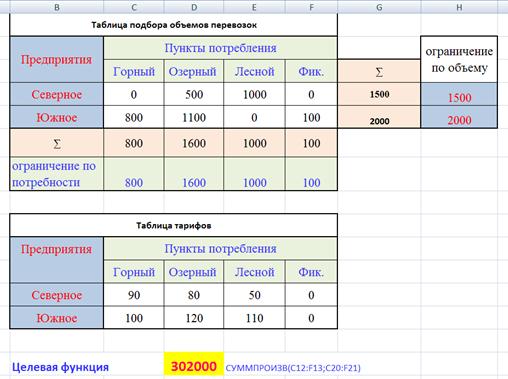Select 'Горный' header in the volumes table

tap(134, 71)
